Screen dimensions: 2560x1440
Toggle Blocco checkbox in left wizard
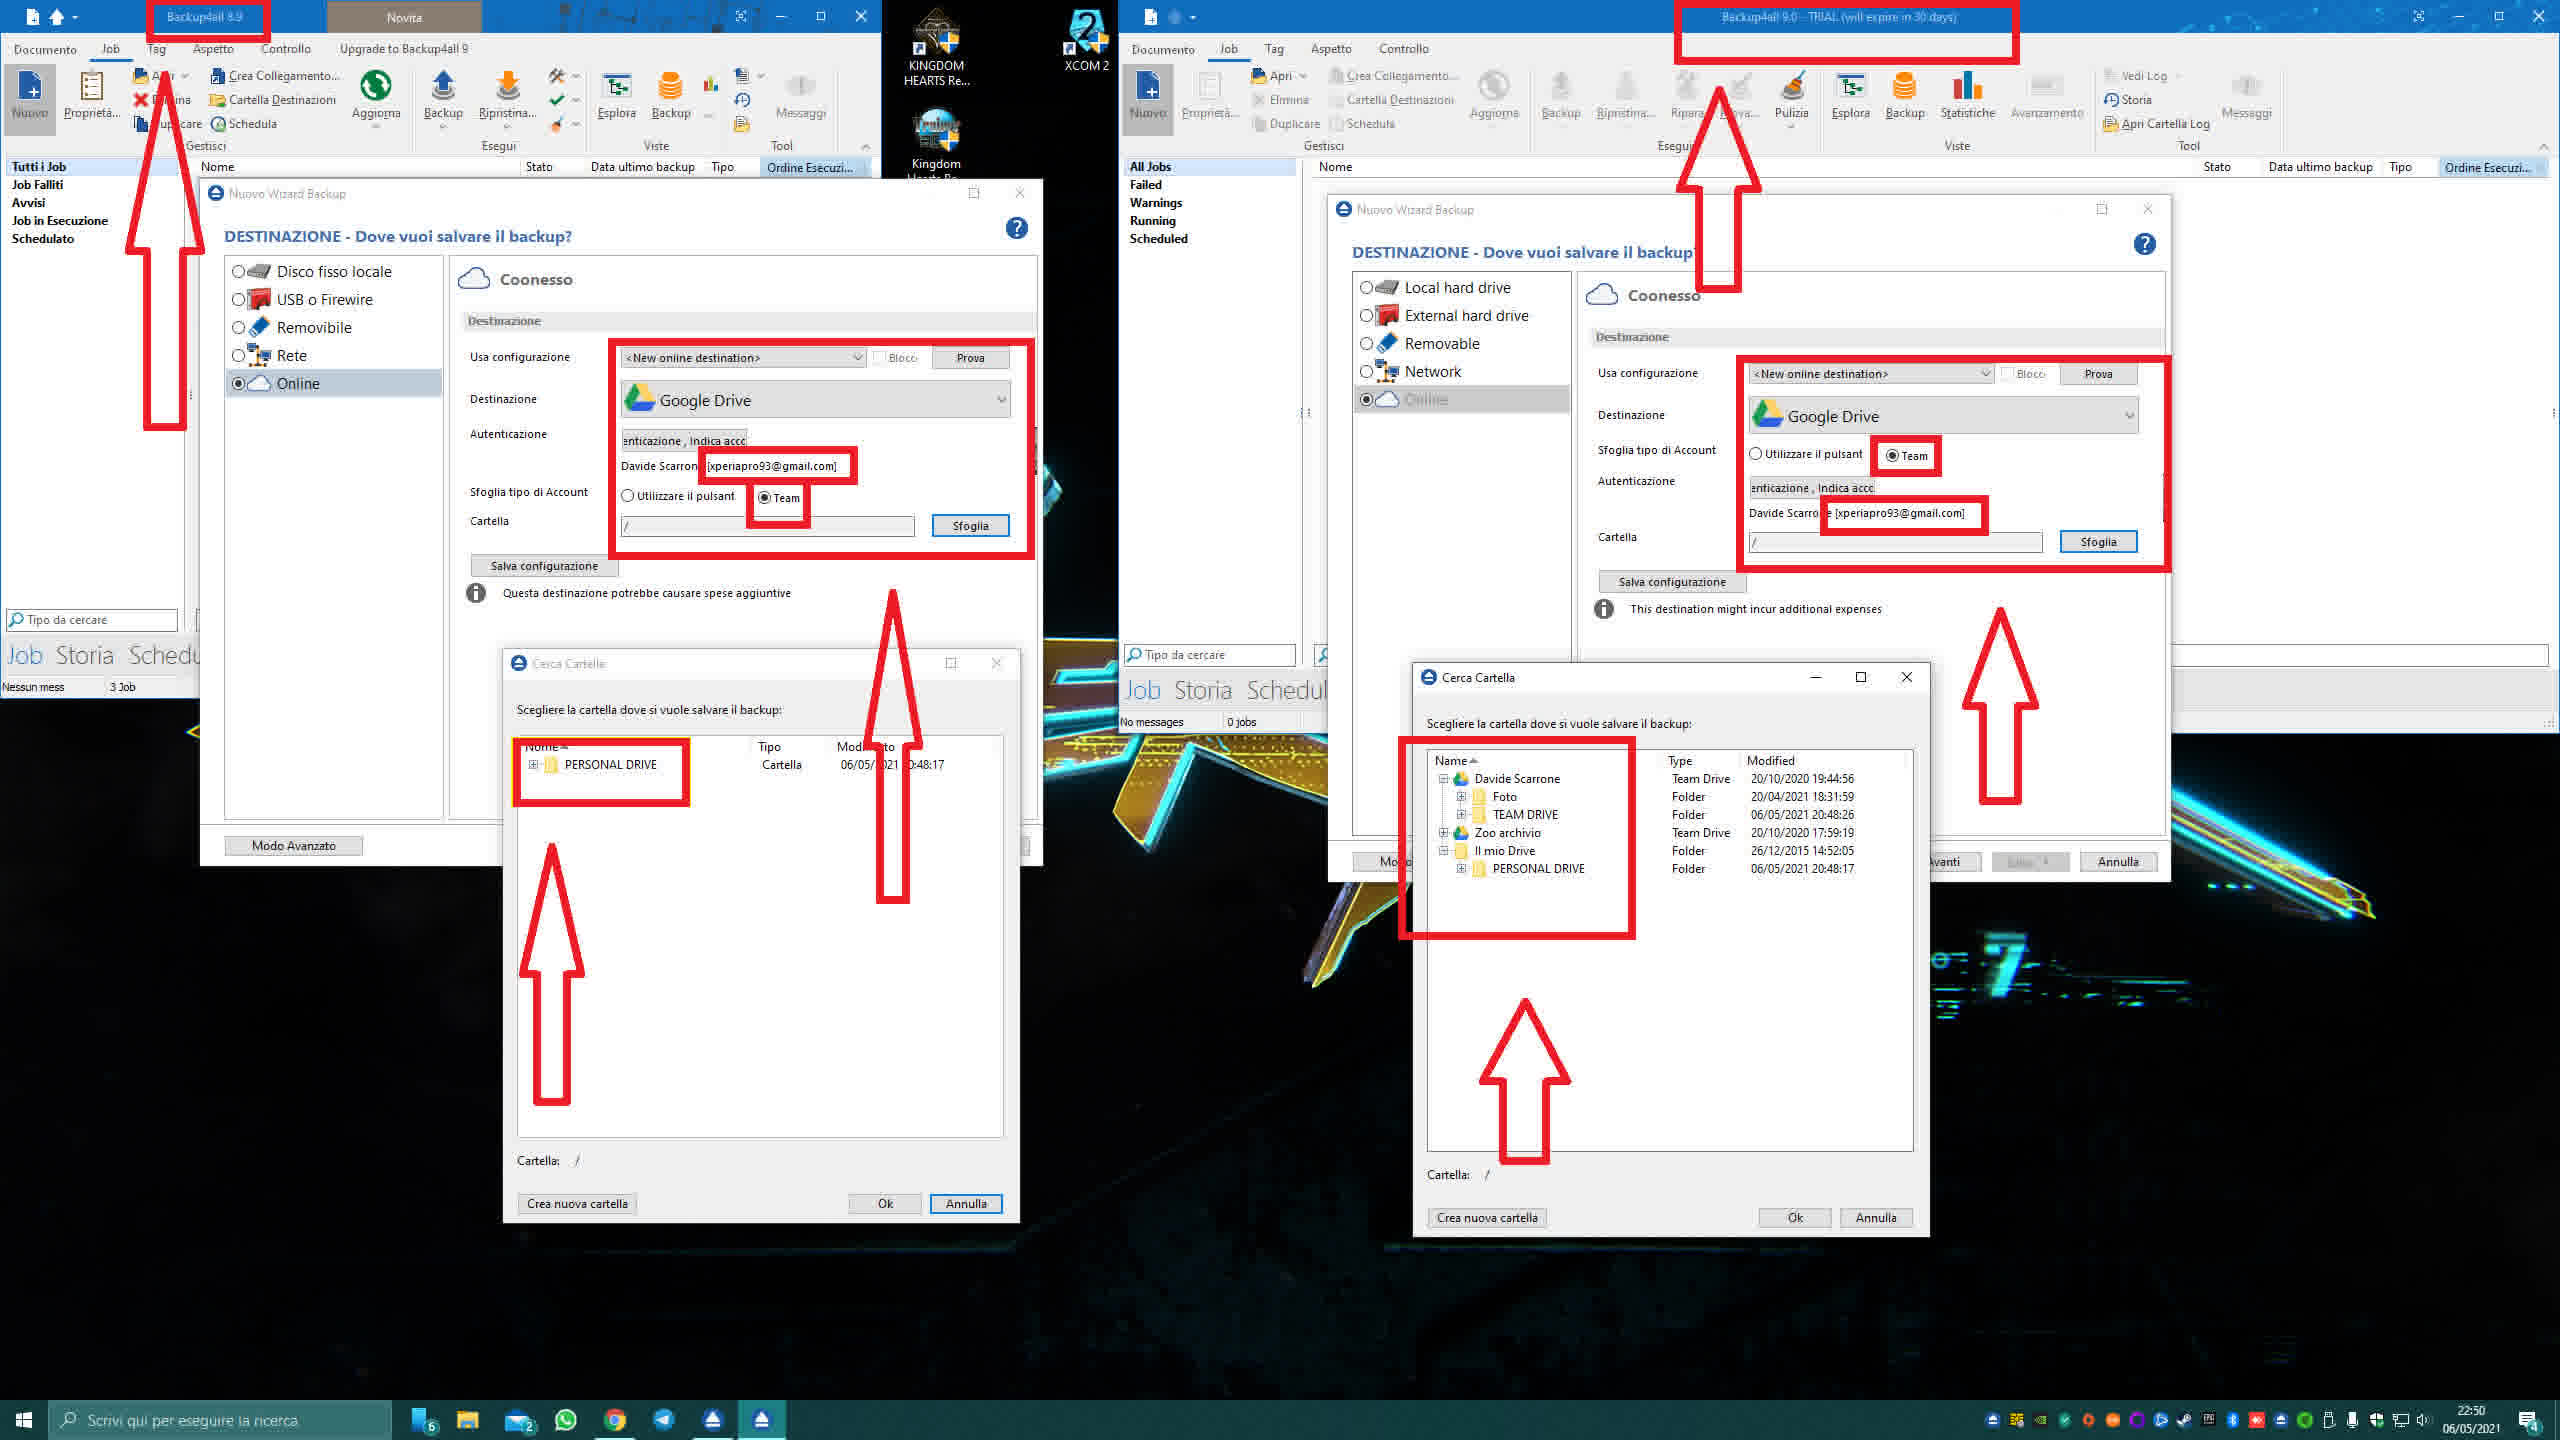[880, 358]
